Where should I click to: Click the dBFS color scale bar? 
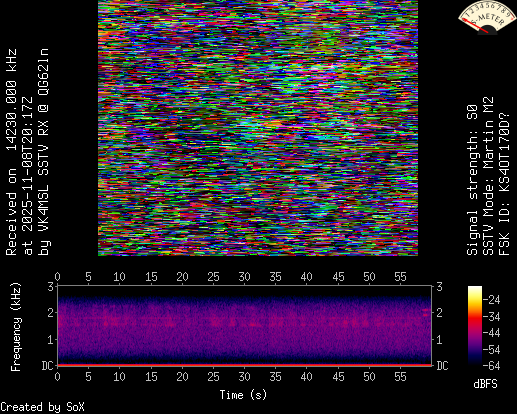(x=475, y=326)
